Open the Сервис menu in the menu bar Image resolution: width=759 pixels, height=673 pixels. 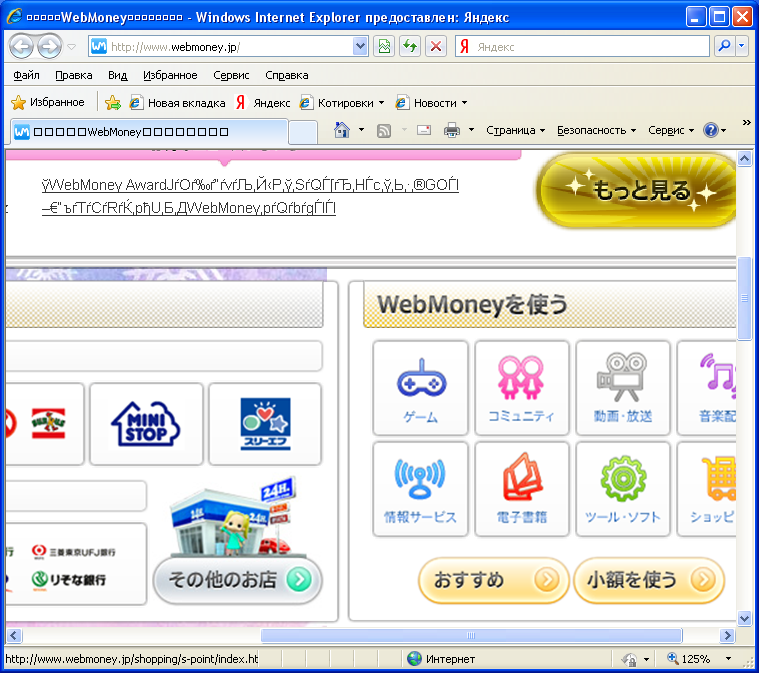[231, 75]
